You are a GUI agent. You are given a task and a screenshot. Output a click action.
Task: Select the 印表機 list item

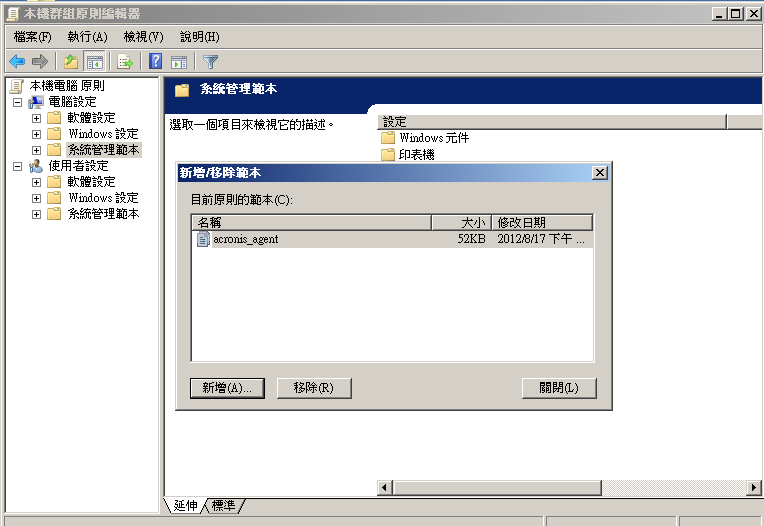coord(417,155)
